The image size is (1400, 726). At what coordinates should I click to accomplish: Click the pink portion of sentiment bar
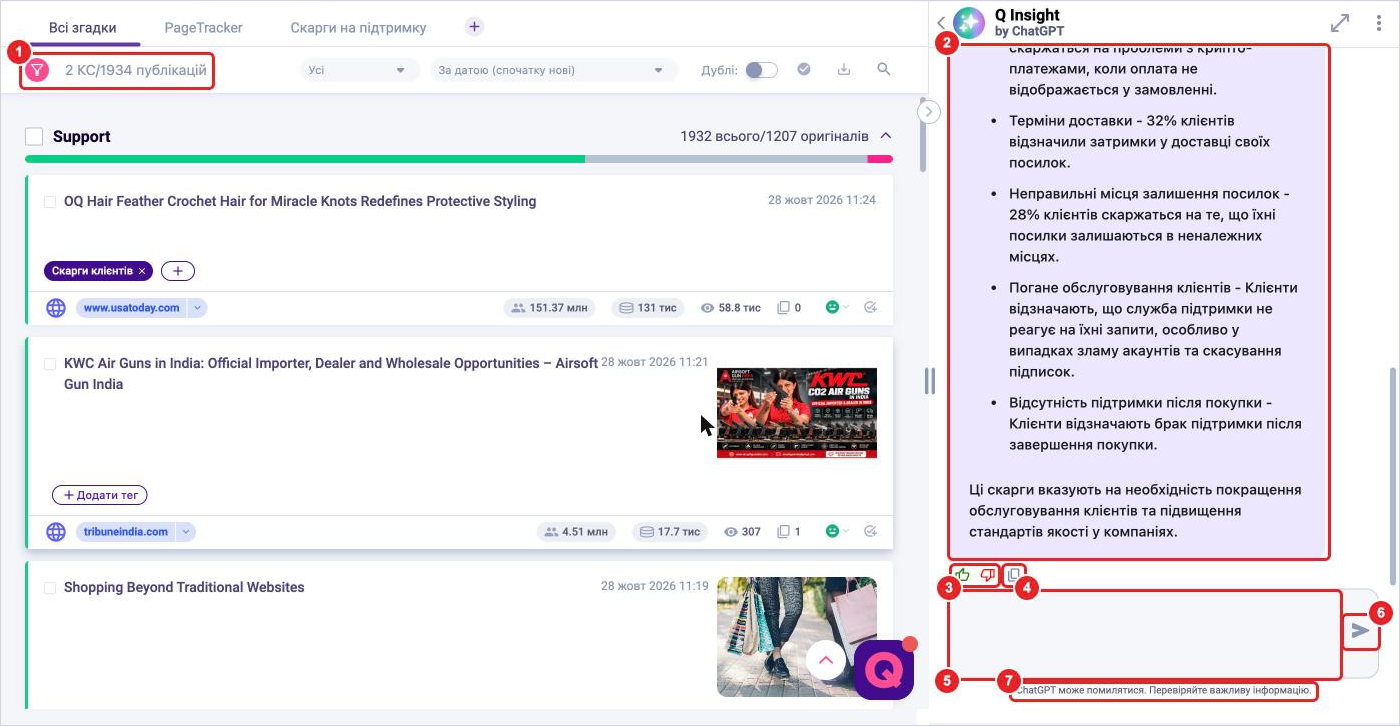[x=880, y=159]
